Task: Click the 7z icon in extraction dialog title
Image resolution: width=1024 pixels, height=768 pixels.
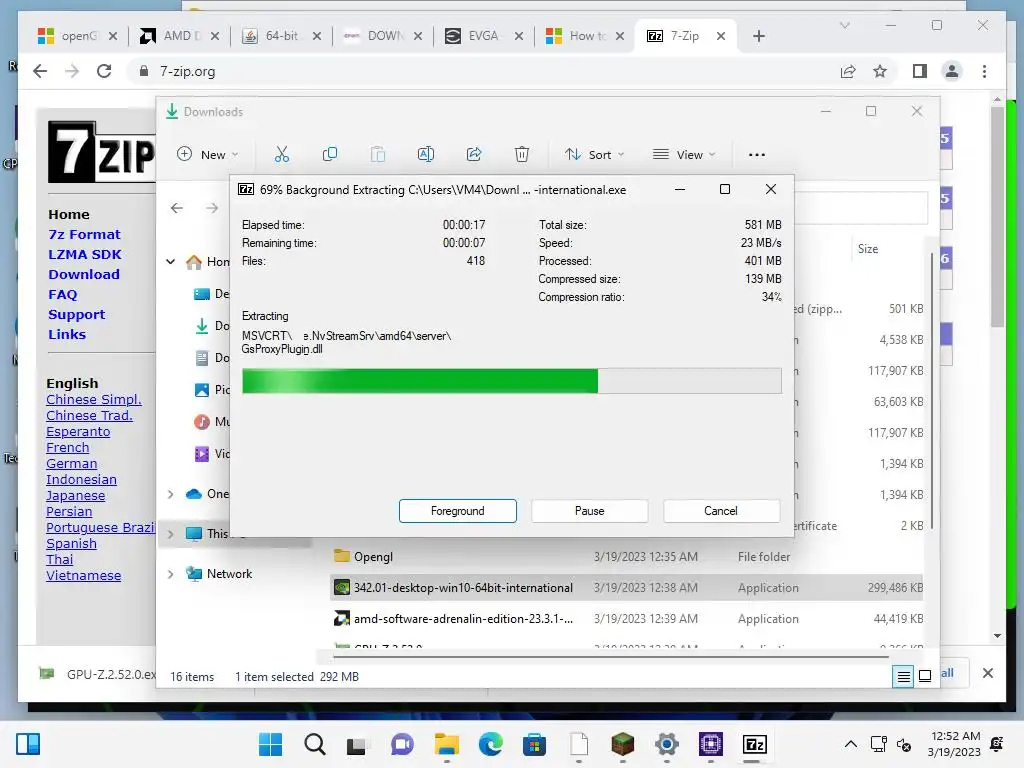Action: click(246, 189)
